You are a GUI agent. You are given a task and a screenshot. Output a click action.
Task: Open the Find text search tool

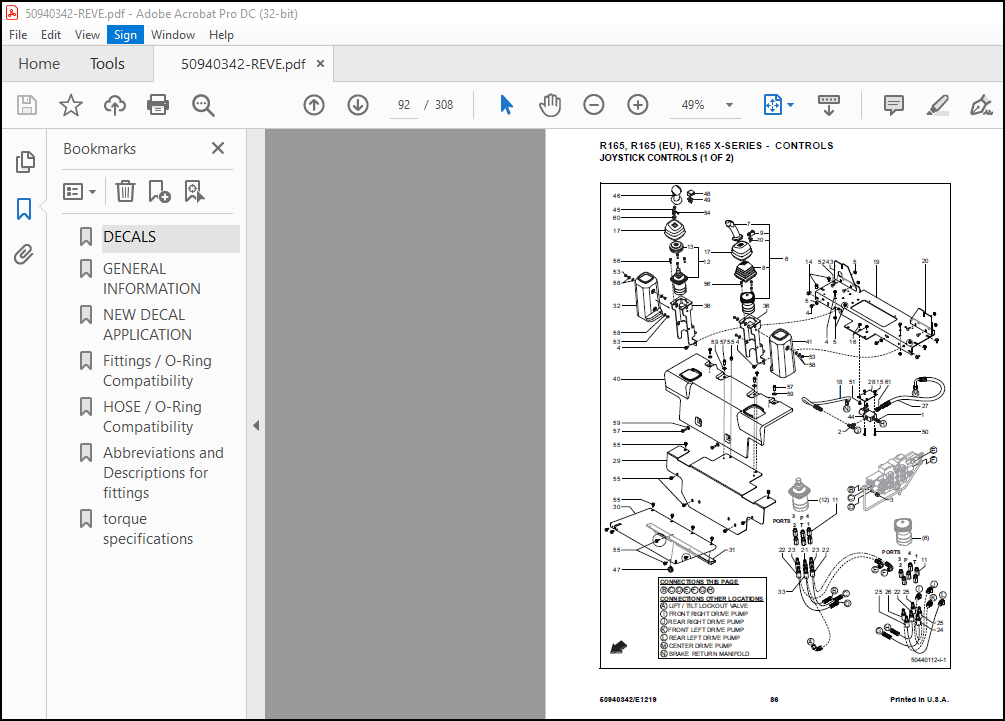(x=203, y=105)
